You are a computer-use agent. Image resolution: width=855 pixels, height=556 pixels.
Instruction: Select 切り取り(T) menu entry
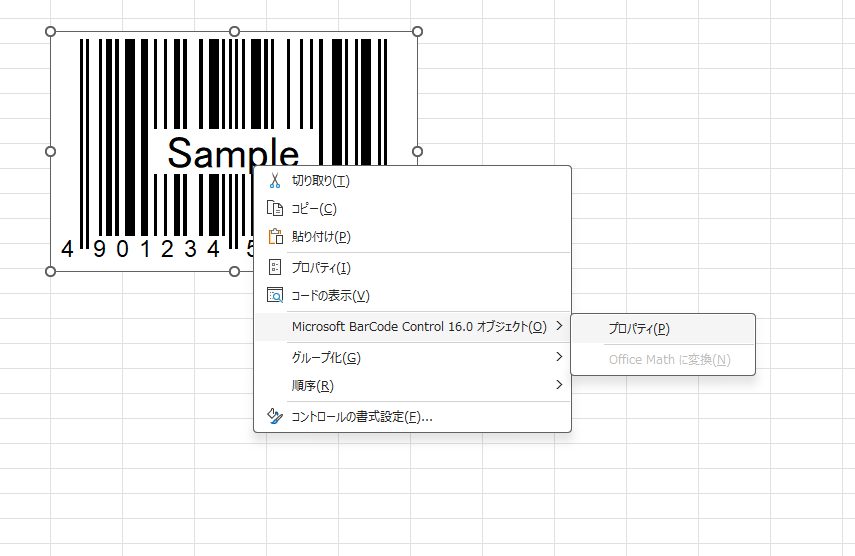pyautogui.click(x=321, y=180)
